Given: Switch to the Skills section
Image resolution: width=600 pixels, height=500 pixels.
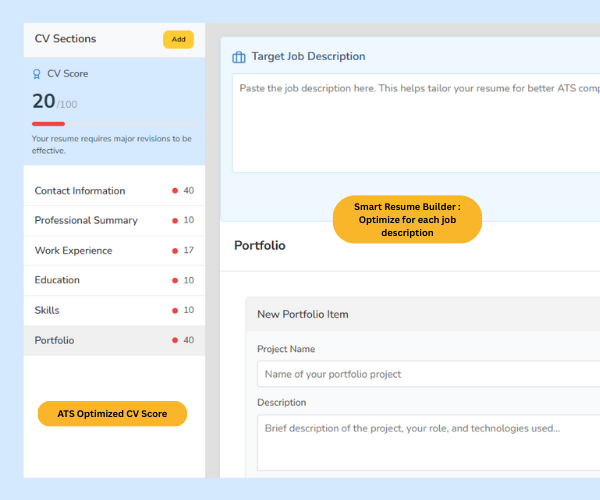Looking at the screenshot, I should point(47,310).
